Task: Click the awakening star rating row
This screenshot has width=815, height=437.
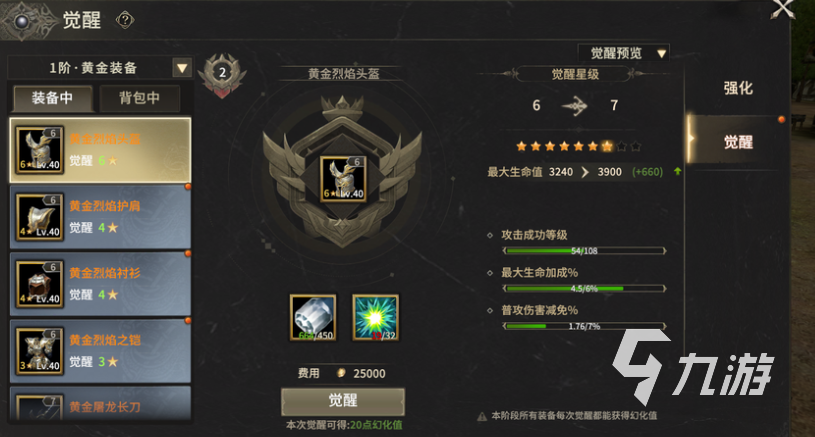Action: pos(578,147)
